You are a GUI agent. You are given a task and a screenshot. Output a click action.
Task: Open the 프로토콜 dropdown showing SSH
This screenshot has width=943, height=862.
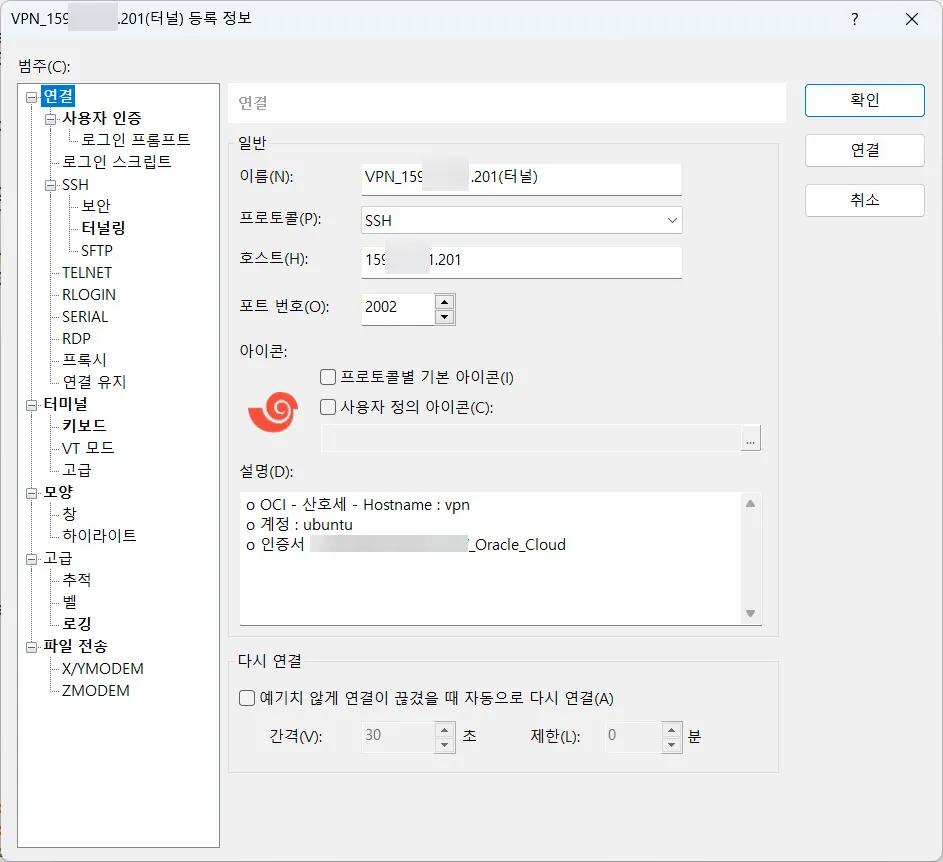pos(520,220)
